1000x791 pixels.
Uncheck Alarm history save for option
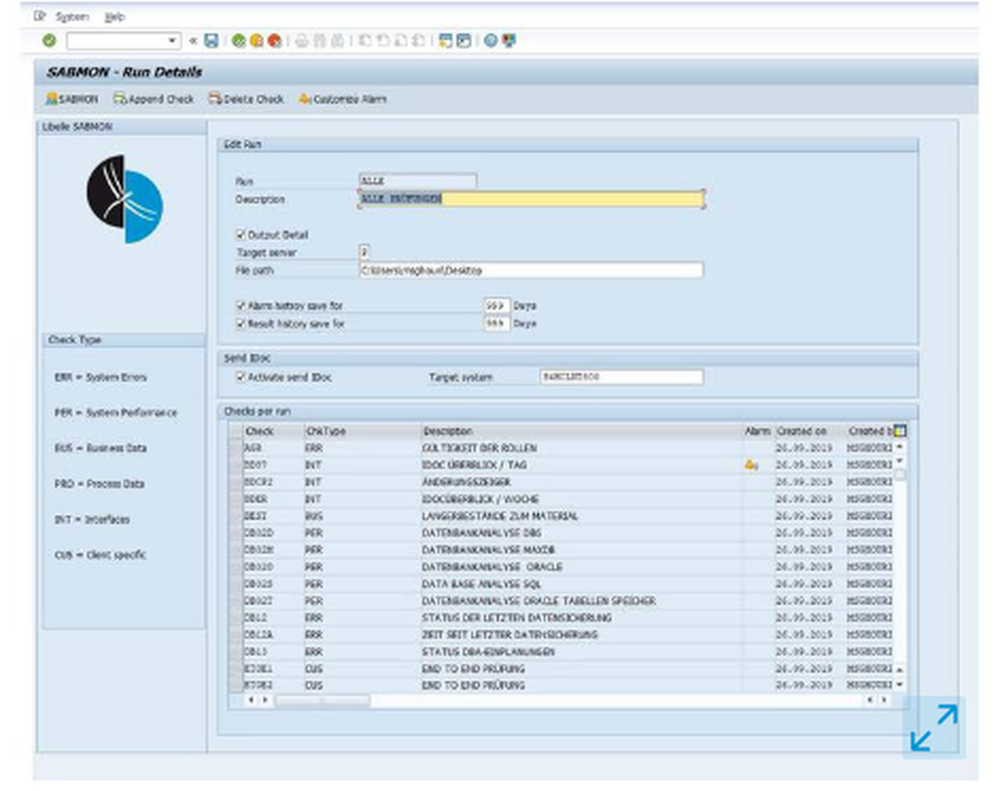pyautogui.click(x=240, y=306)
